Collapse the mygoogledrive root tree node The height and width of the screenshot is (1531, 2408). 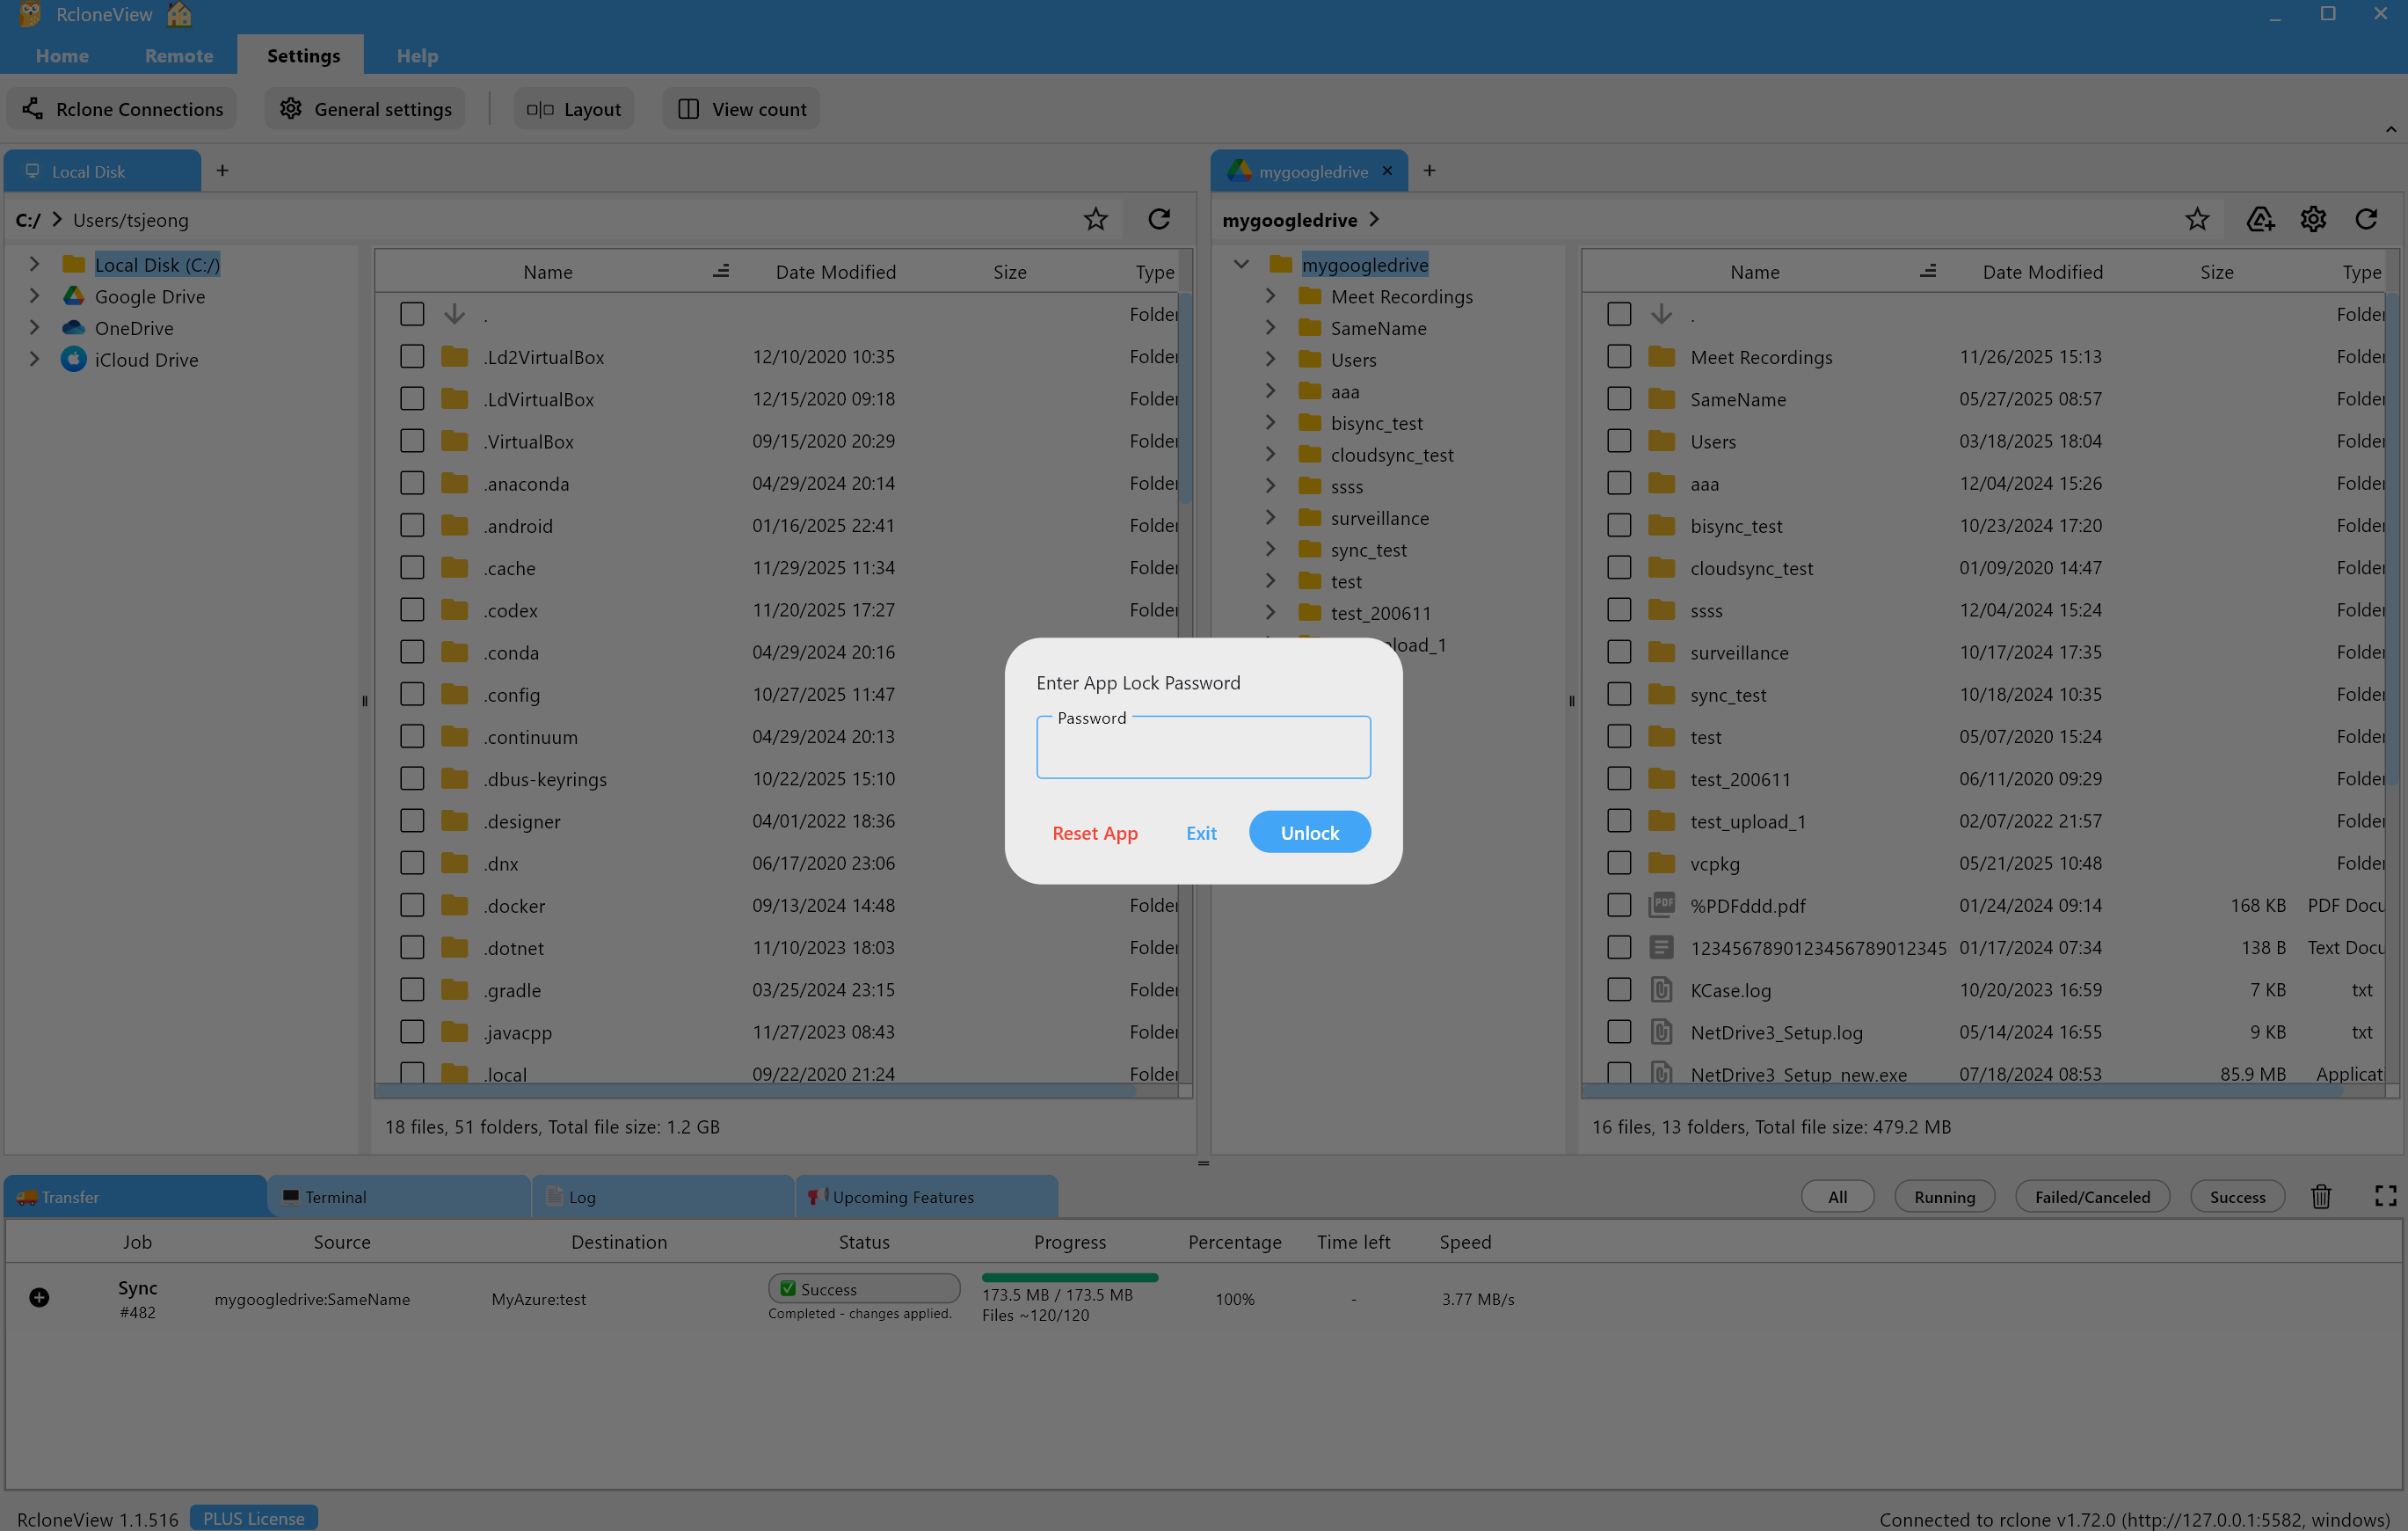coord(1241,265)
